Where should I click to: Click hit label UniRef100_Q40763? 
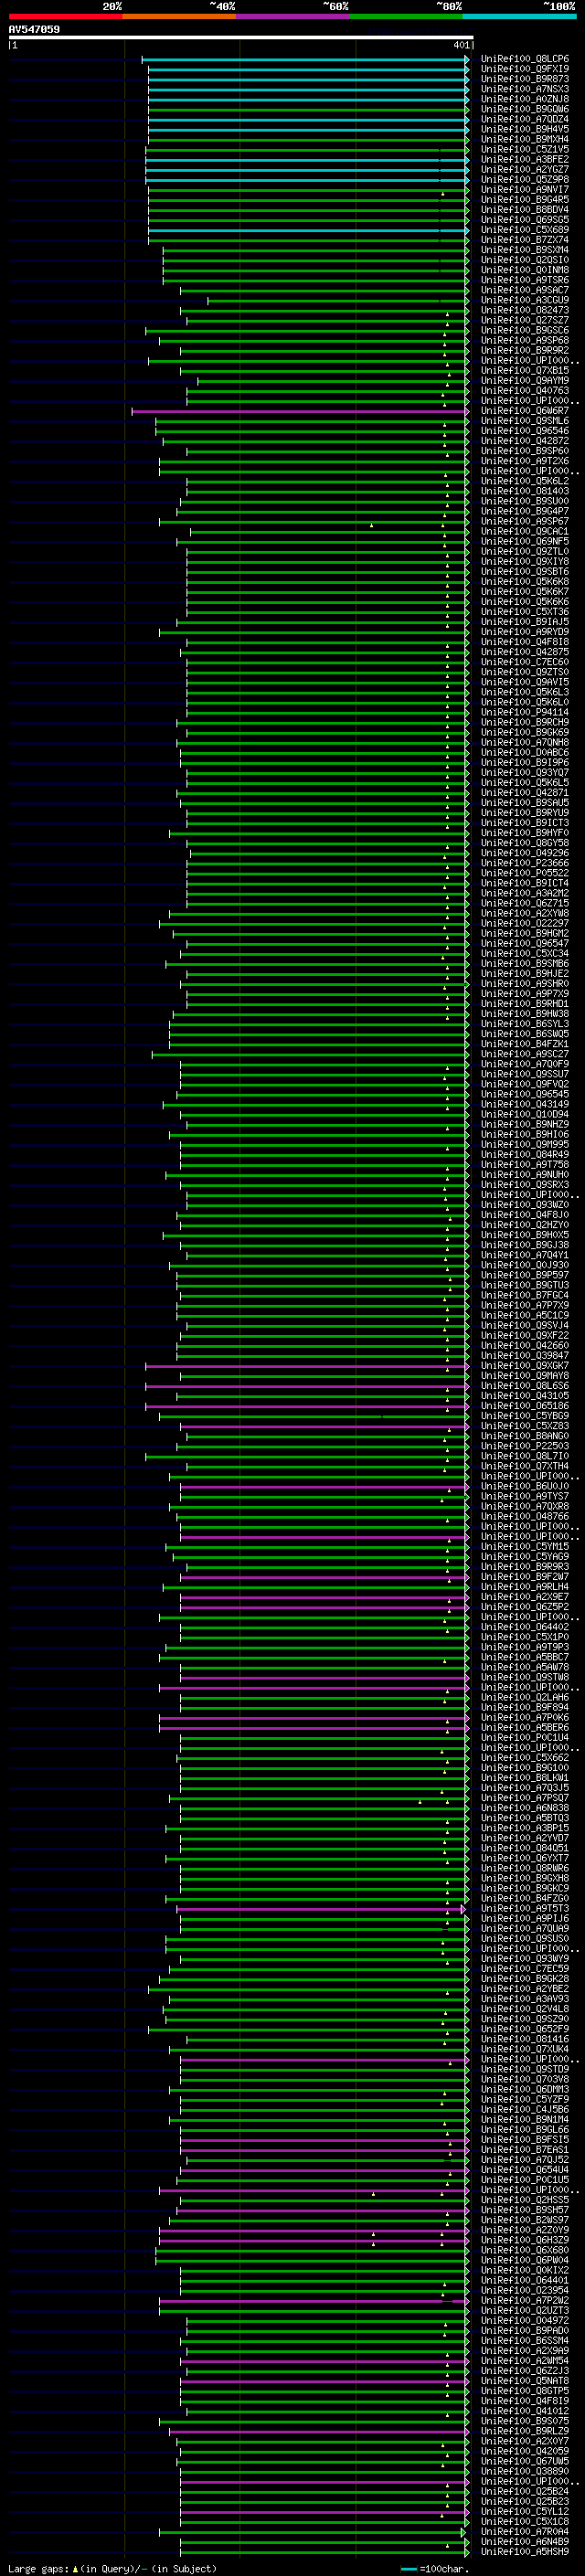(525, 391)
